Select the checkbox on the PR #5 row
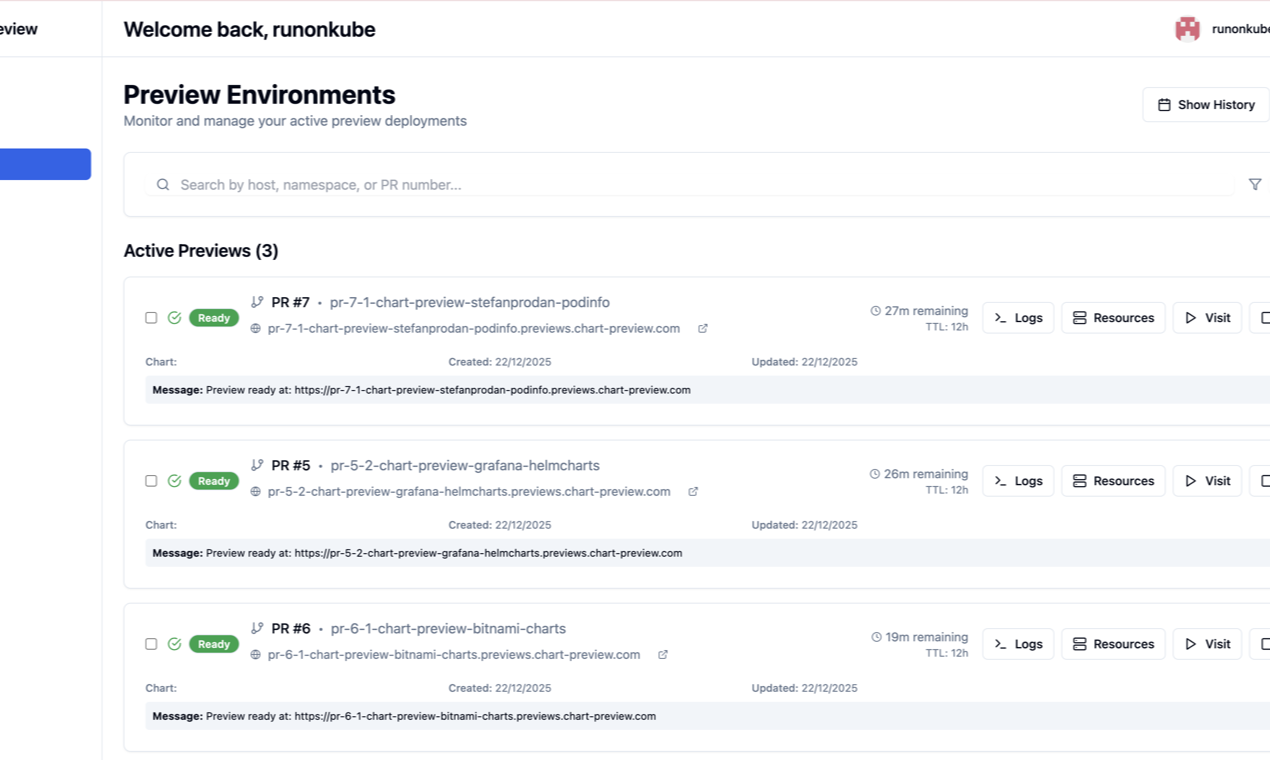 pyautogui.click(x=151, y=480)
